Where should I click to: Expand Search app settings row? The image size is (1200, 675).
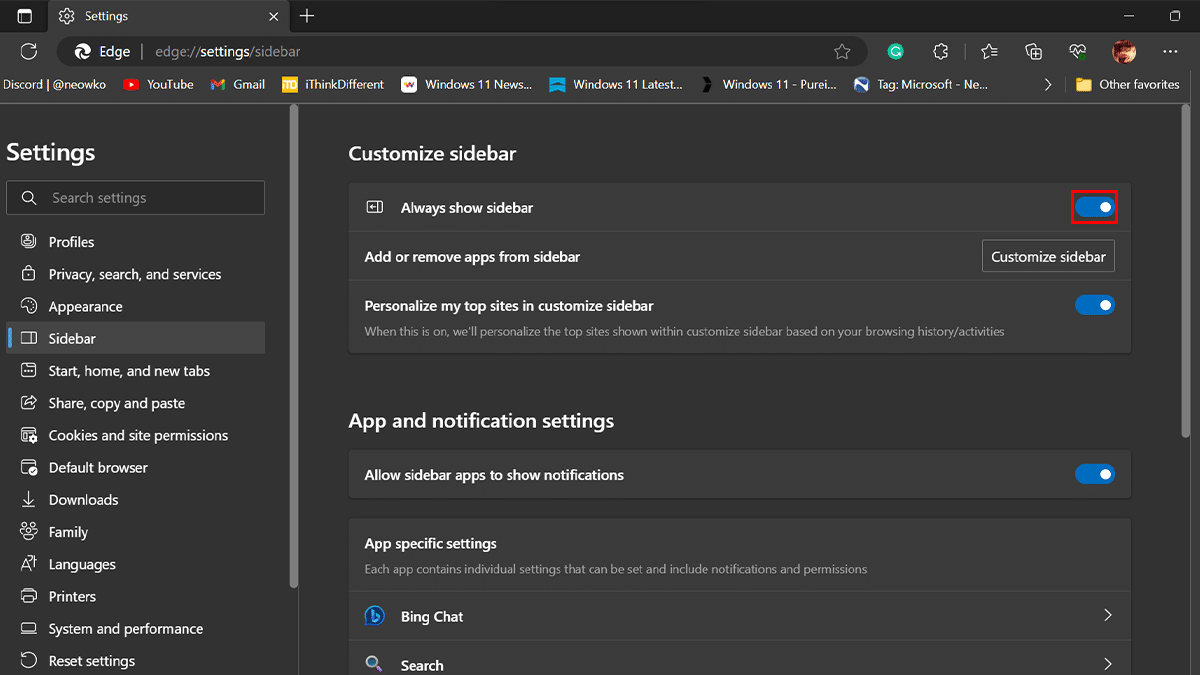1107,664
